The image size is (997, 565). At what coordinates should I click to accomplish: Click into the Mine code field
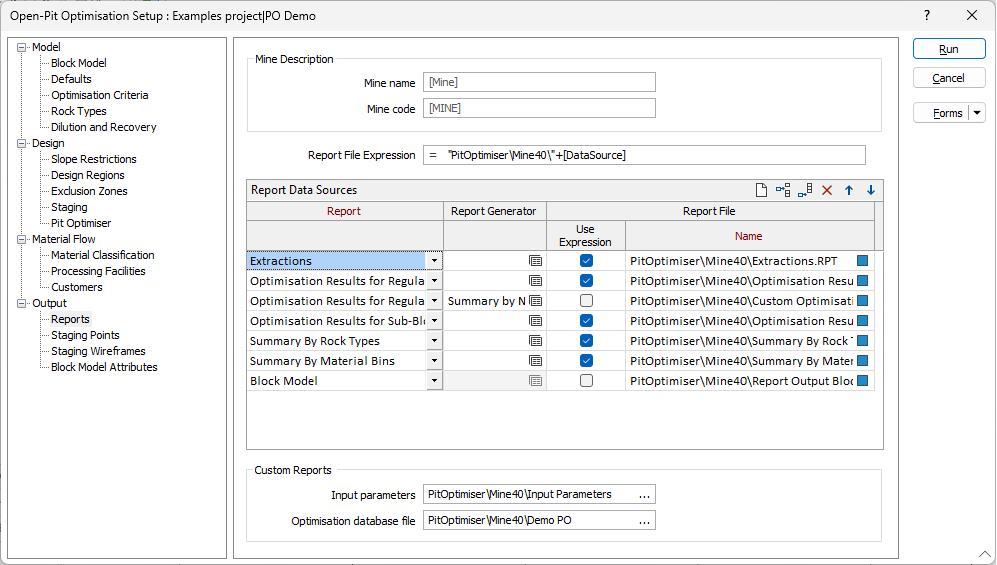click(x=539, y=108)
